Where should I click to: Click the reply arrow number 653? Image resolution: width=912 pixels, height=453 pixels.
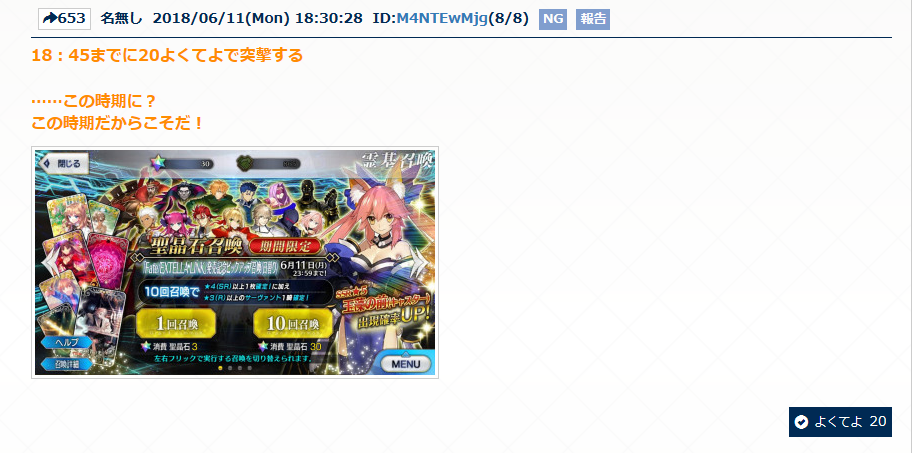65,19
